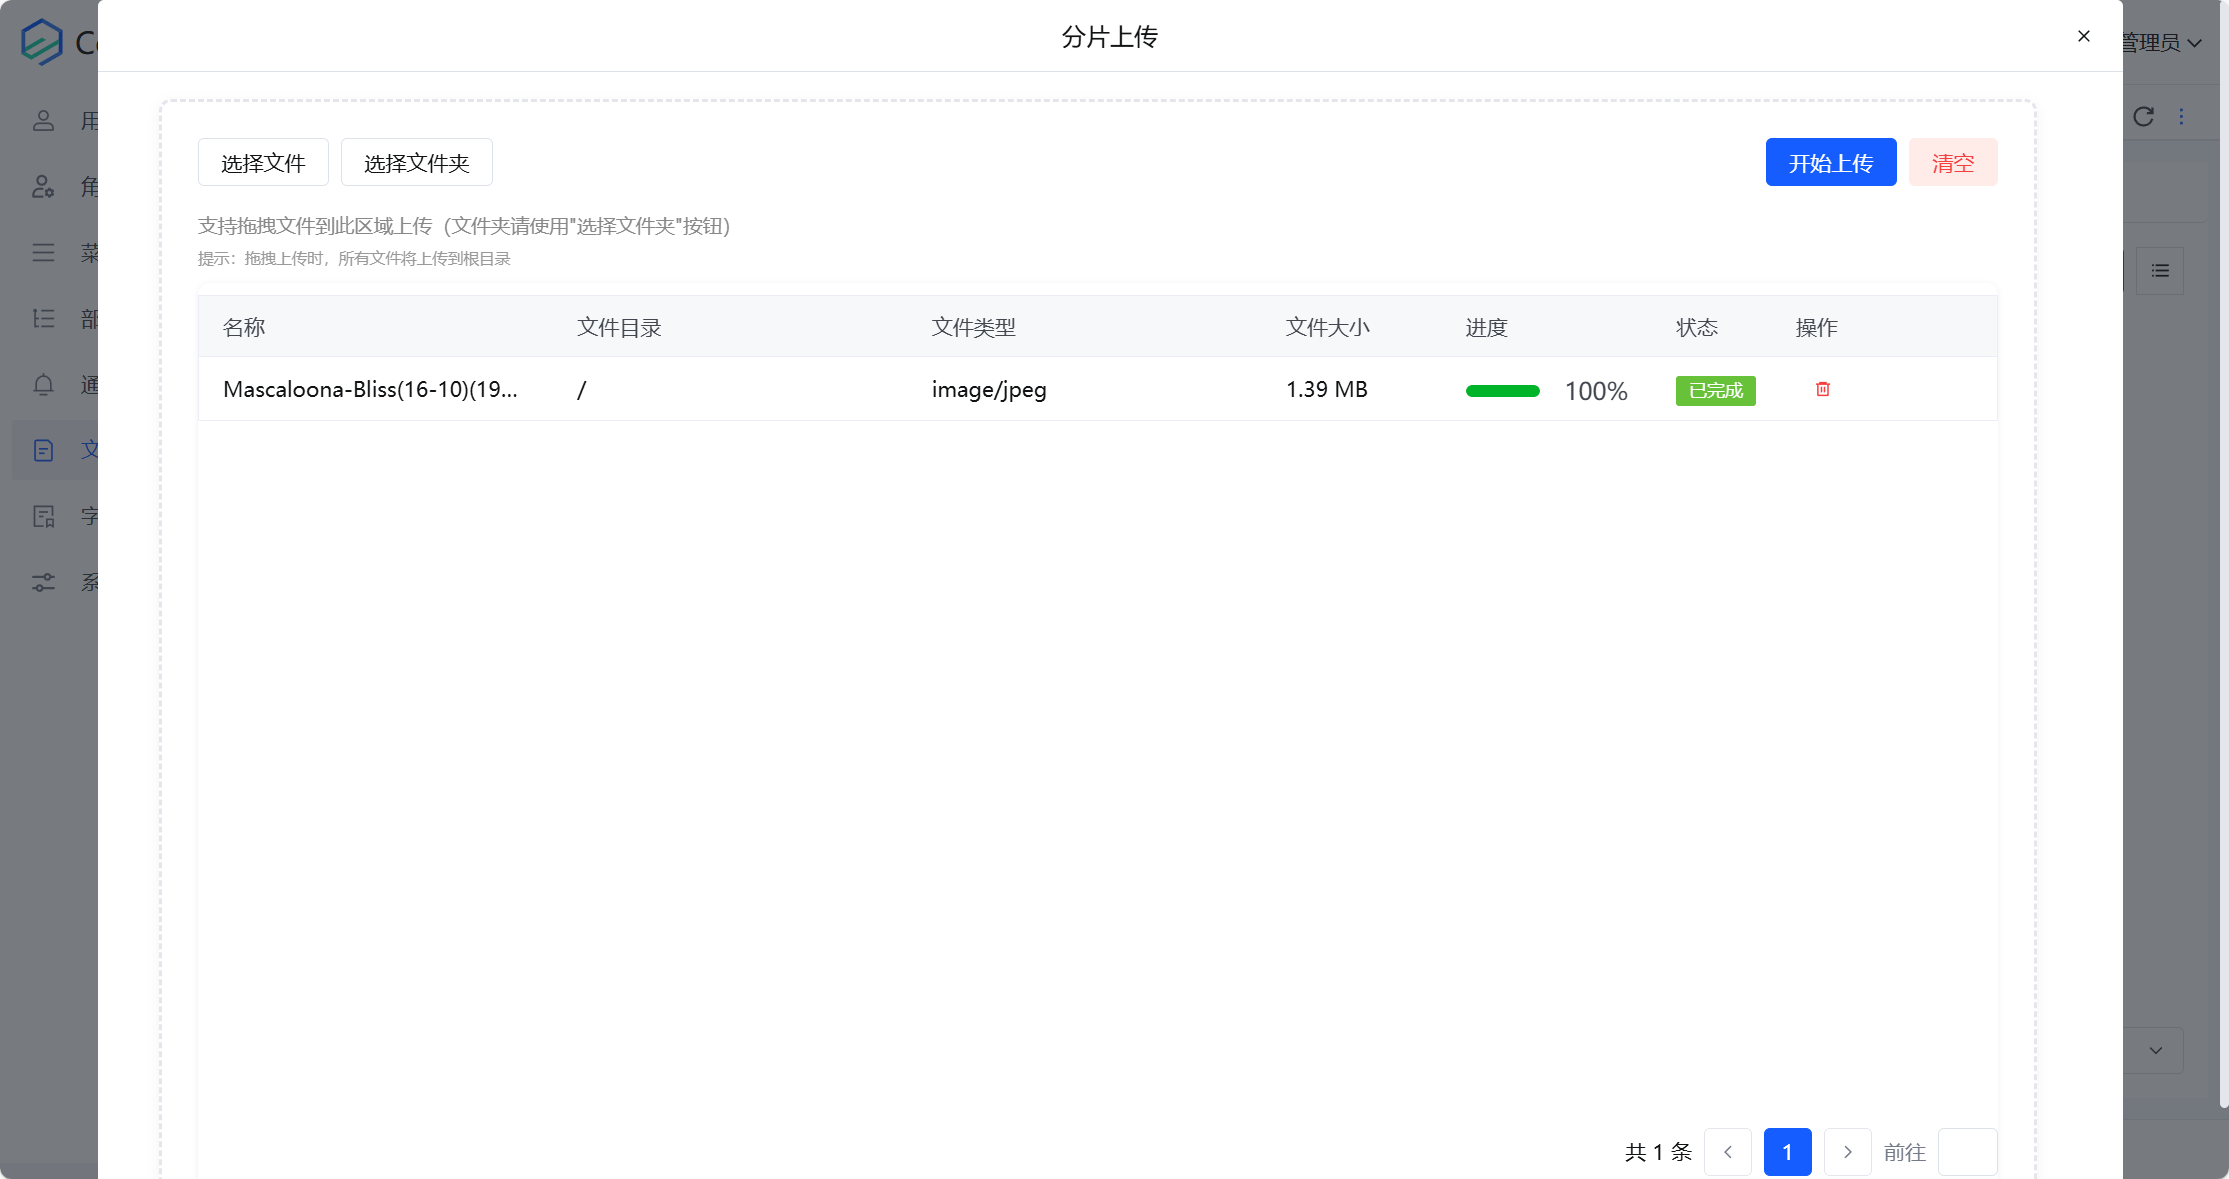Click the user icon in the sidebar
2229x1179 pixels.
(43, 121)
